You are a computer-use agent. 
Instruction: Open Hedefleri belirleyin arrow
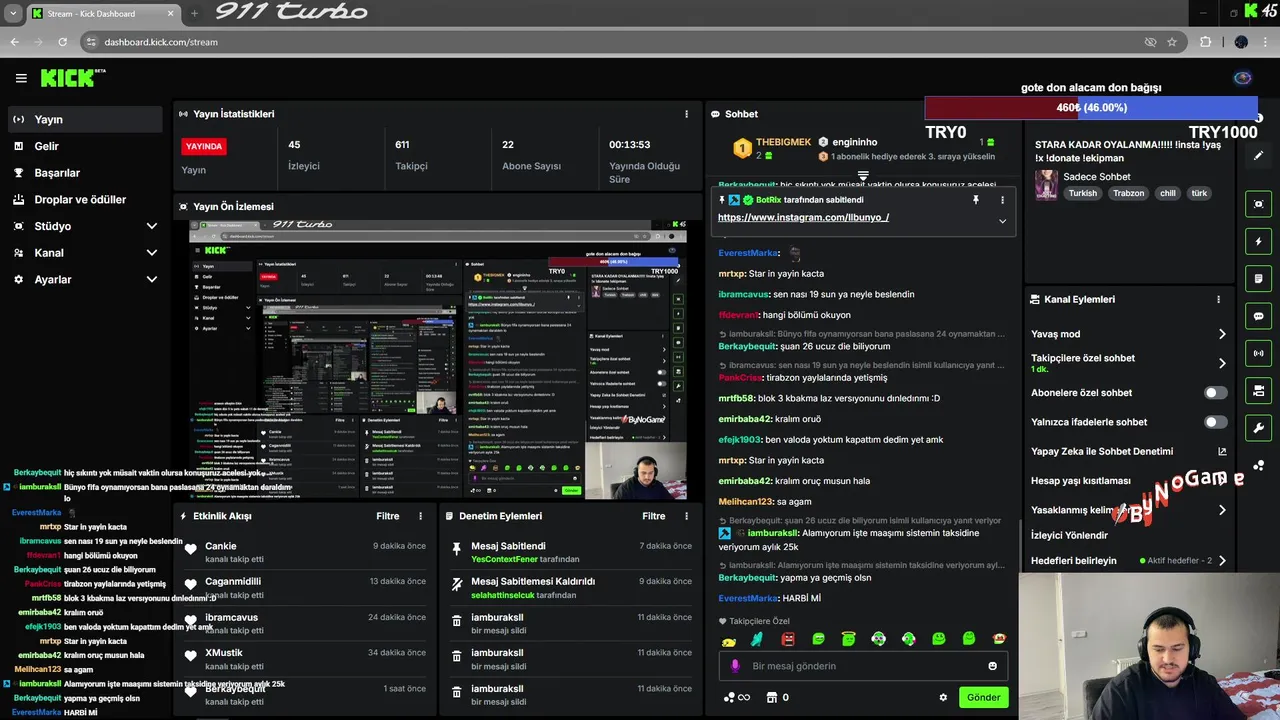(x=1222, y=561)
